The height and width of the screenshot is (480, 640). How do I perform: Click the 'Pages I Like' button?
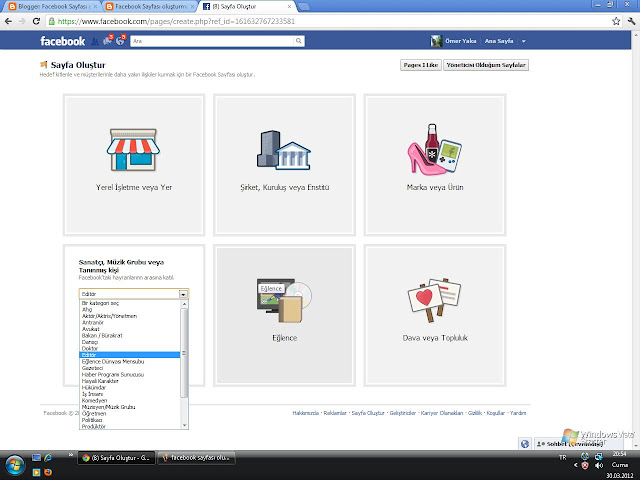click(420, 65)
